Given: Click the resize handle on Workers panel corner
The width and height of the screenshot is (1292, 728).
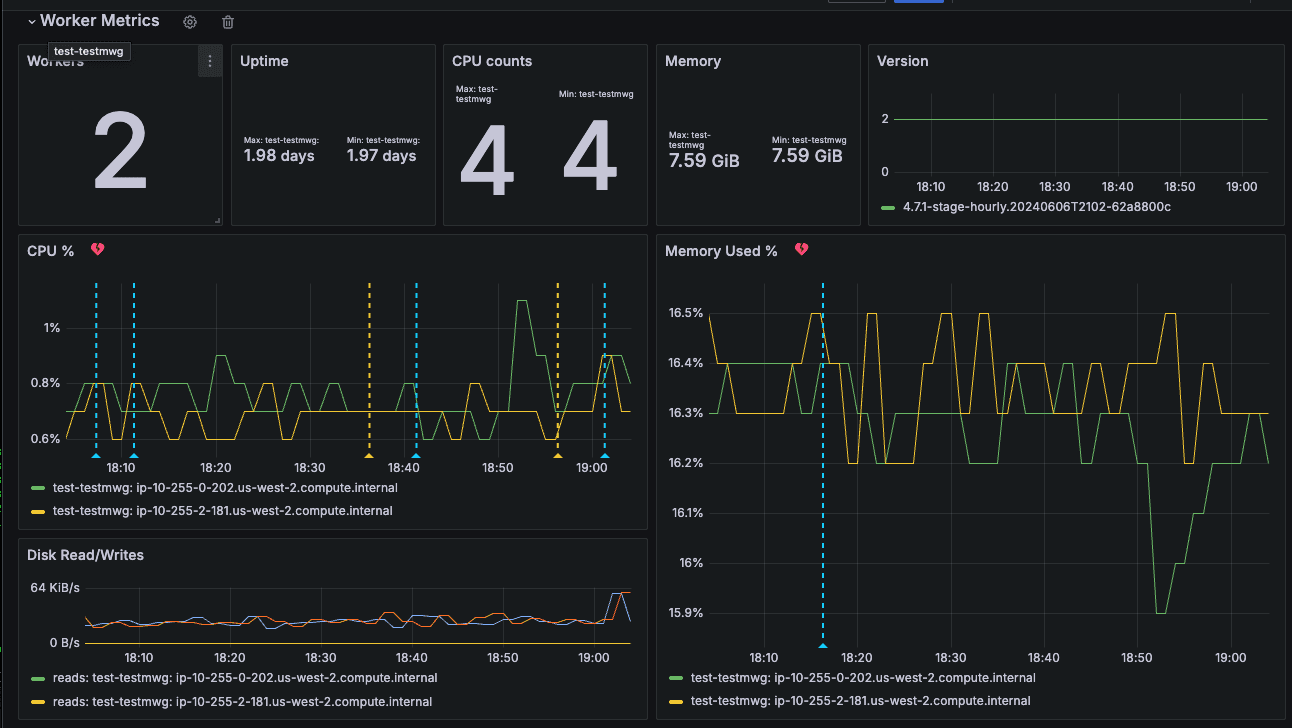Looking at the screenshot, I should [217, 219].
